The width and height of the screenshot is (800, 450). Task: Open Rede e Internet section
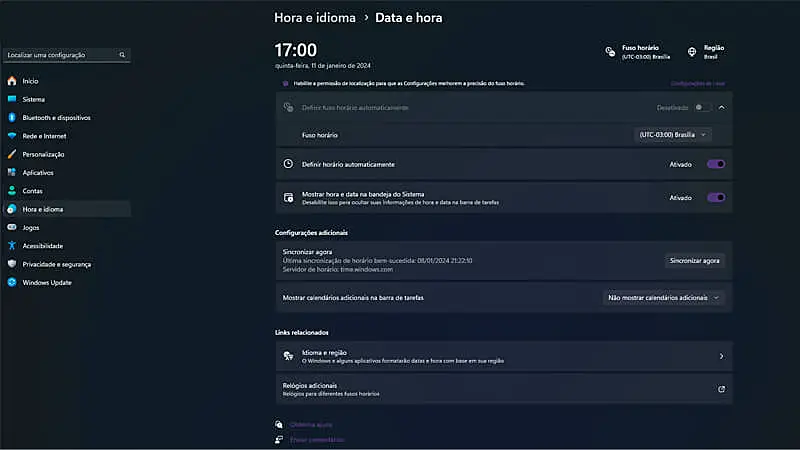pos(44,136)
